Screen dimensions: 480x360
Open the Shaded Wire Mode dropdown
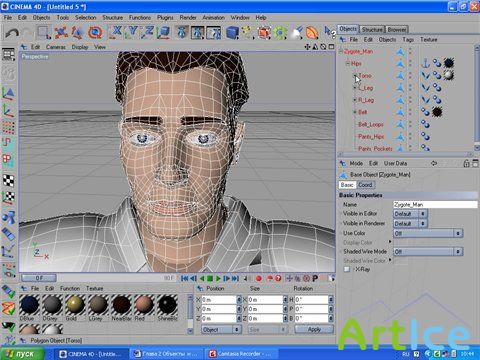tap(428, 251)
